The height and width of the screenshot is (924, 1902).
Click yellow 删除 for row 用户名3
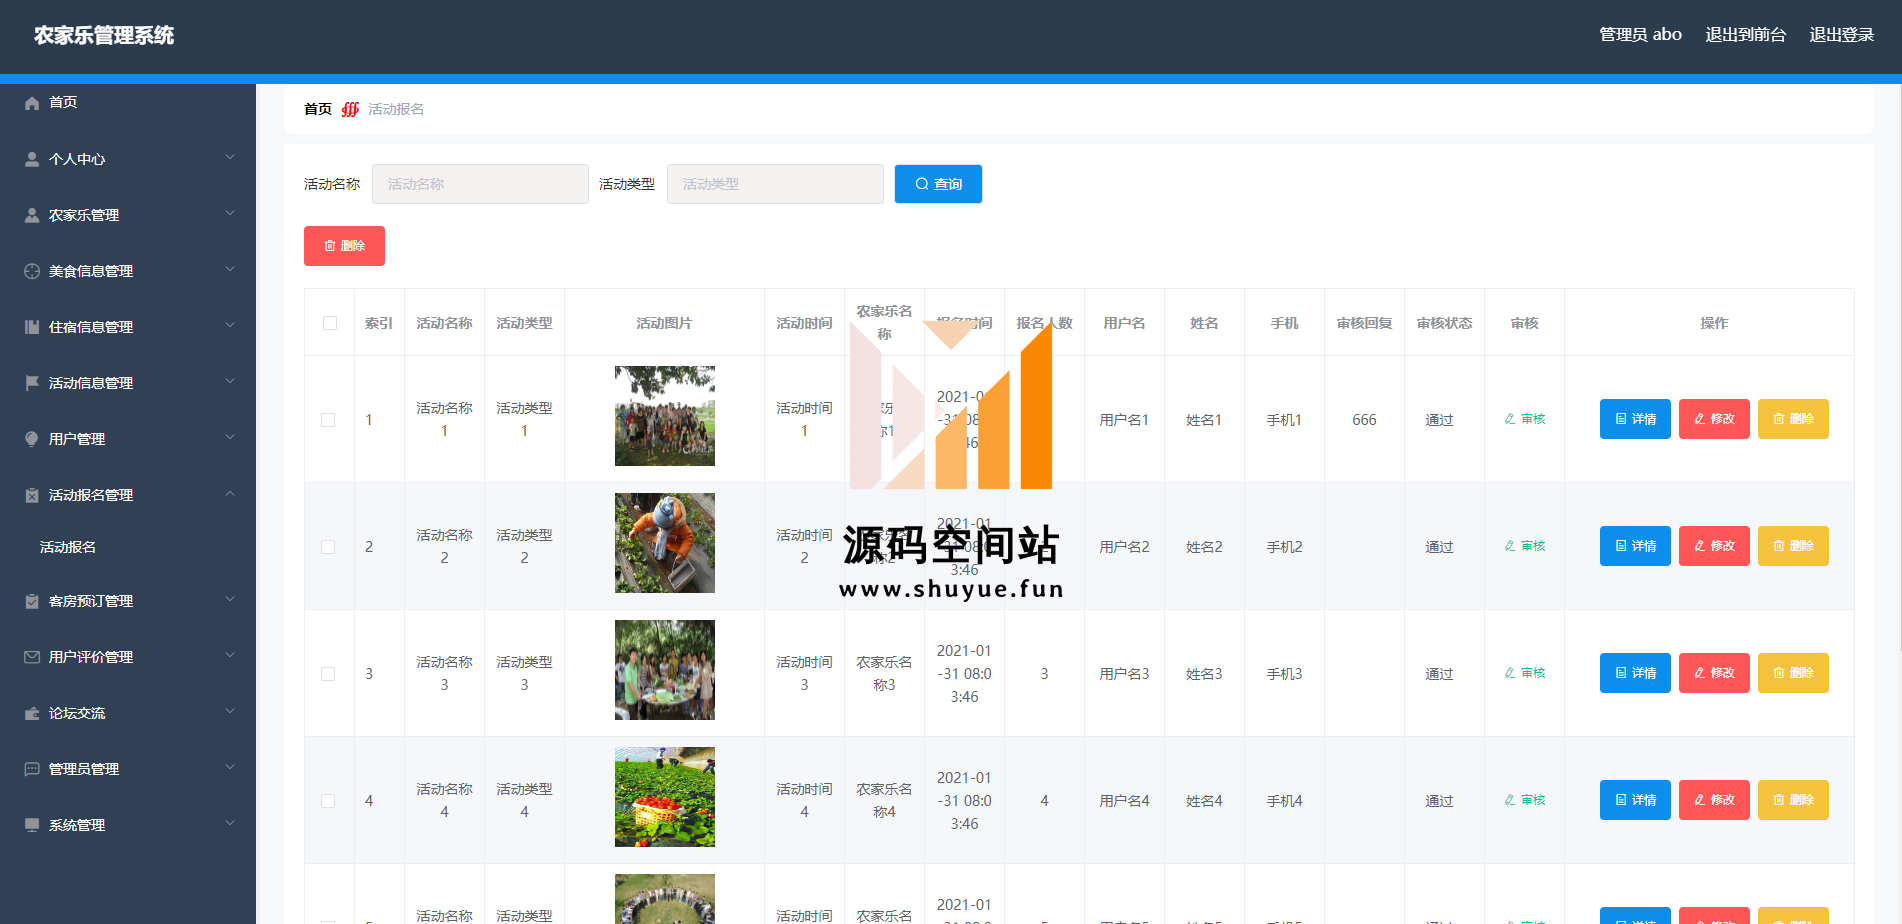click(x=1793, y=673)
